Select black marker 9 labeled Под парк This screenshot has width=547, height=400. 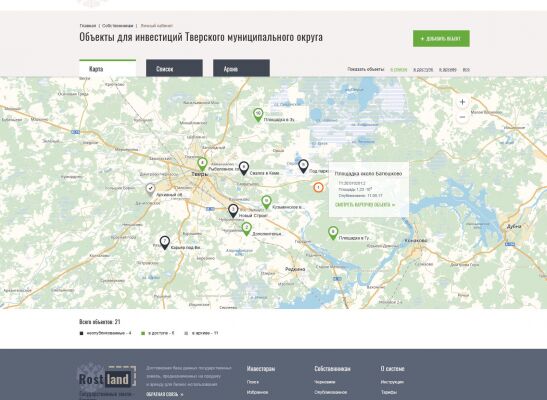[x=304, y=166]
